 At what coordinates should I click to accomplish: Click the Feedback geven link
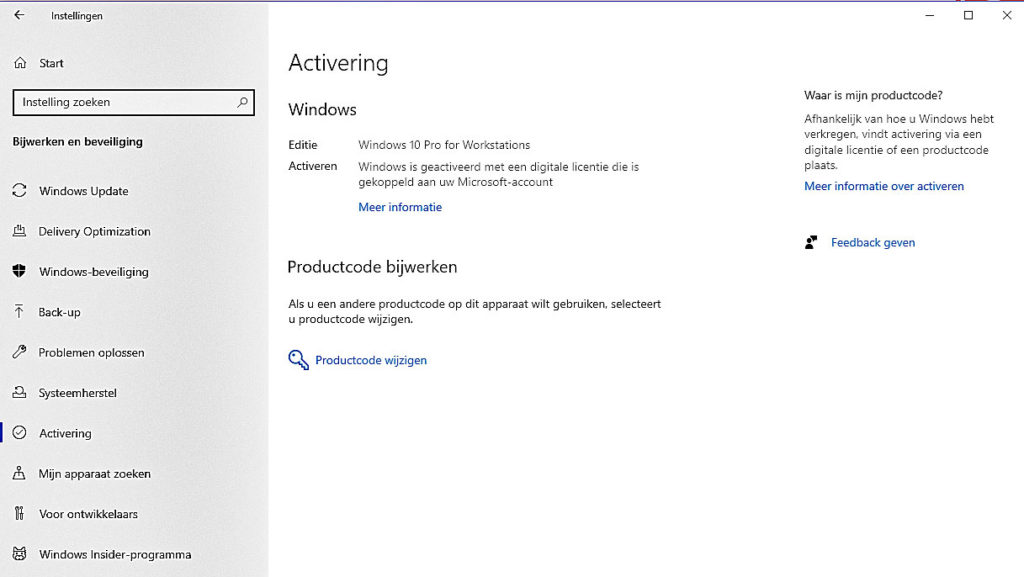point(872,242)
